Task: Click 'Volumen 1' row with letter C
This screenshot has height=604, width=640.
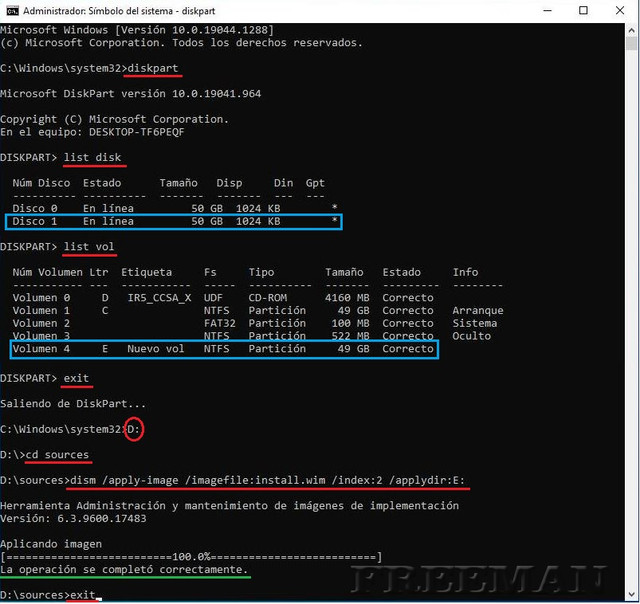Action: click(258, 310)
